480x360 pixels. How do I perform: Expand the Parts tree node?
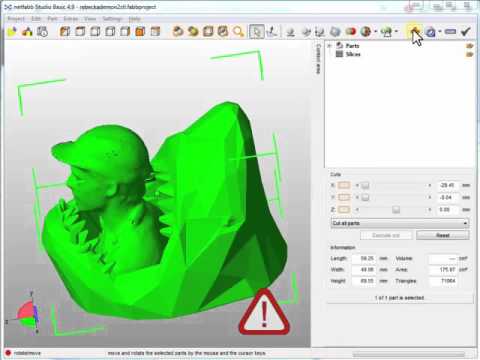point(330,46)
